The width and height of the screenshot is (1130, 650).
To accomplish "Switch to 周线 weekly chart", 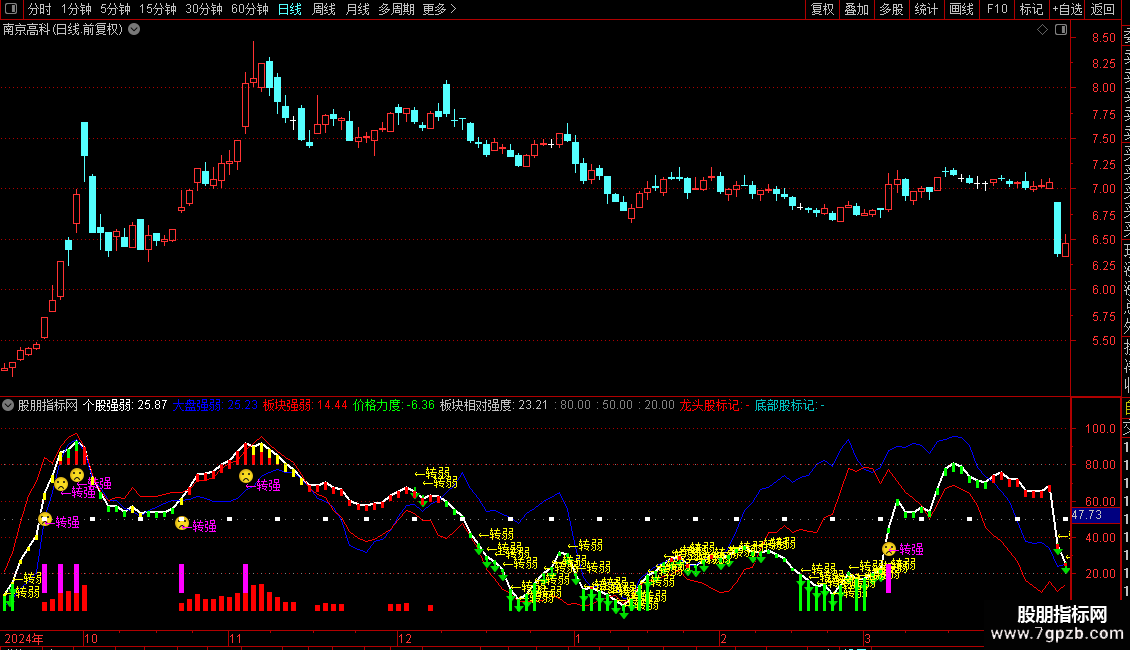I will point(324,9).
